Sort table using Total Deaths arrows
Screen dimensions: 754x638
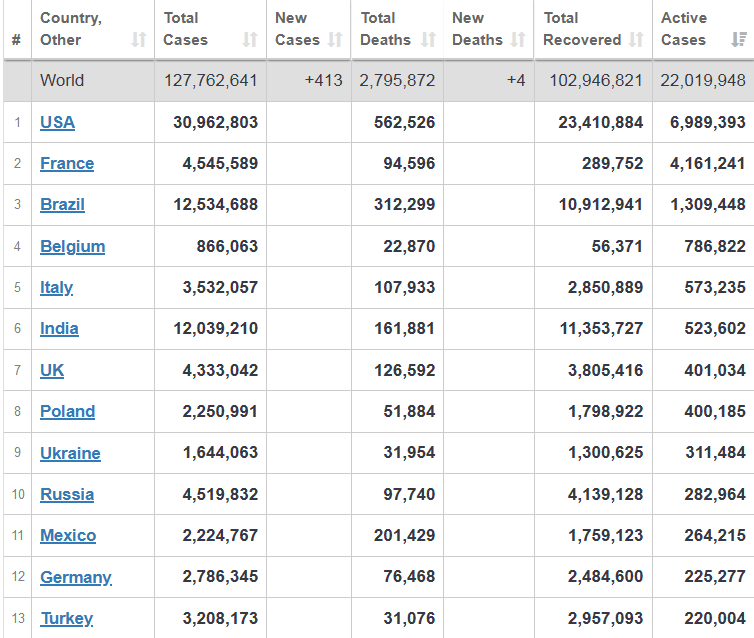[428, 40]
